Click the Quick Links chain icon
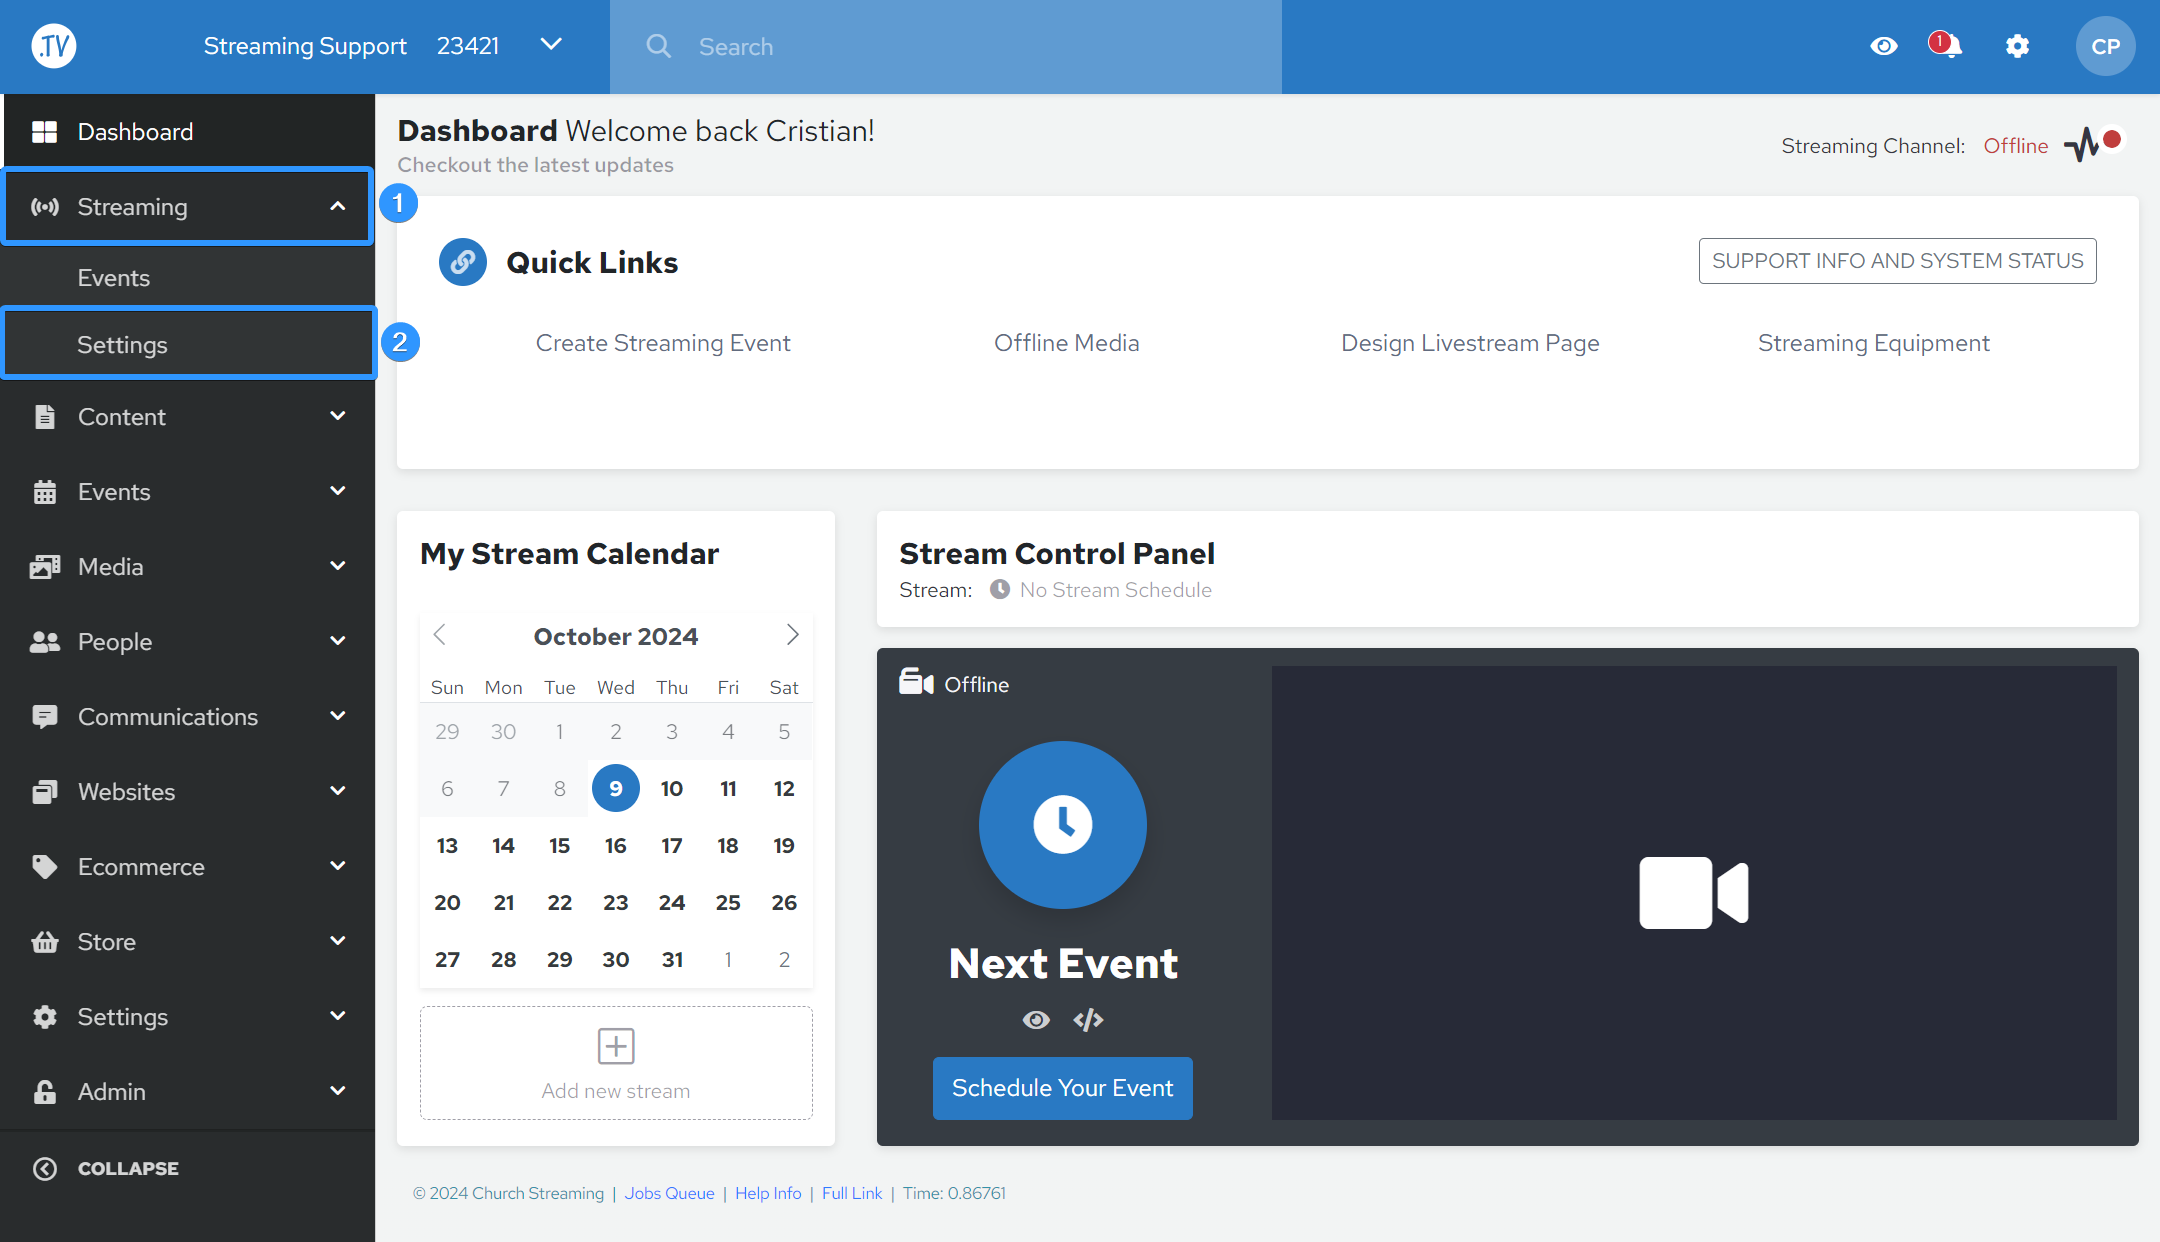The image size is (2160, 1242). 462,262
